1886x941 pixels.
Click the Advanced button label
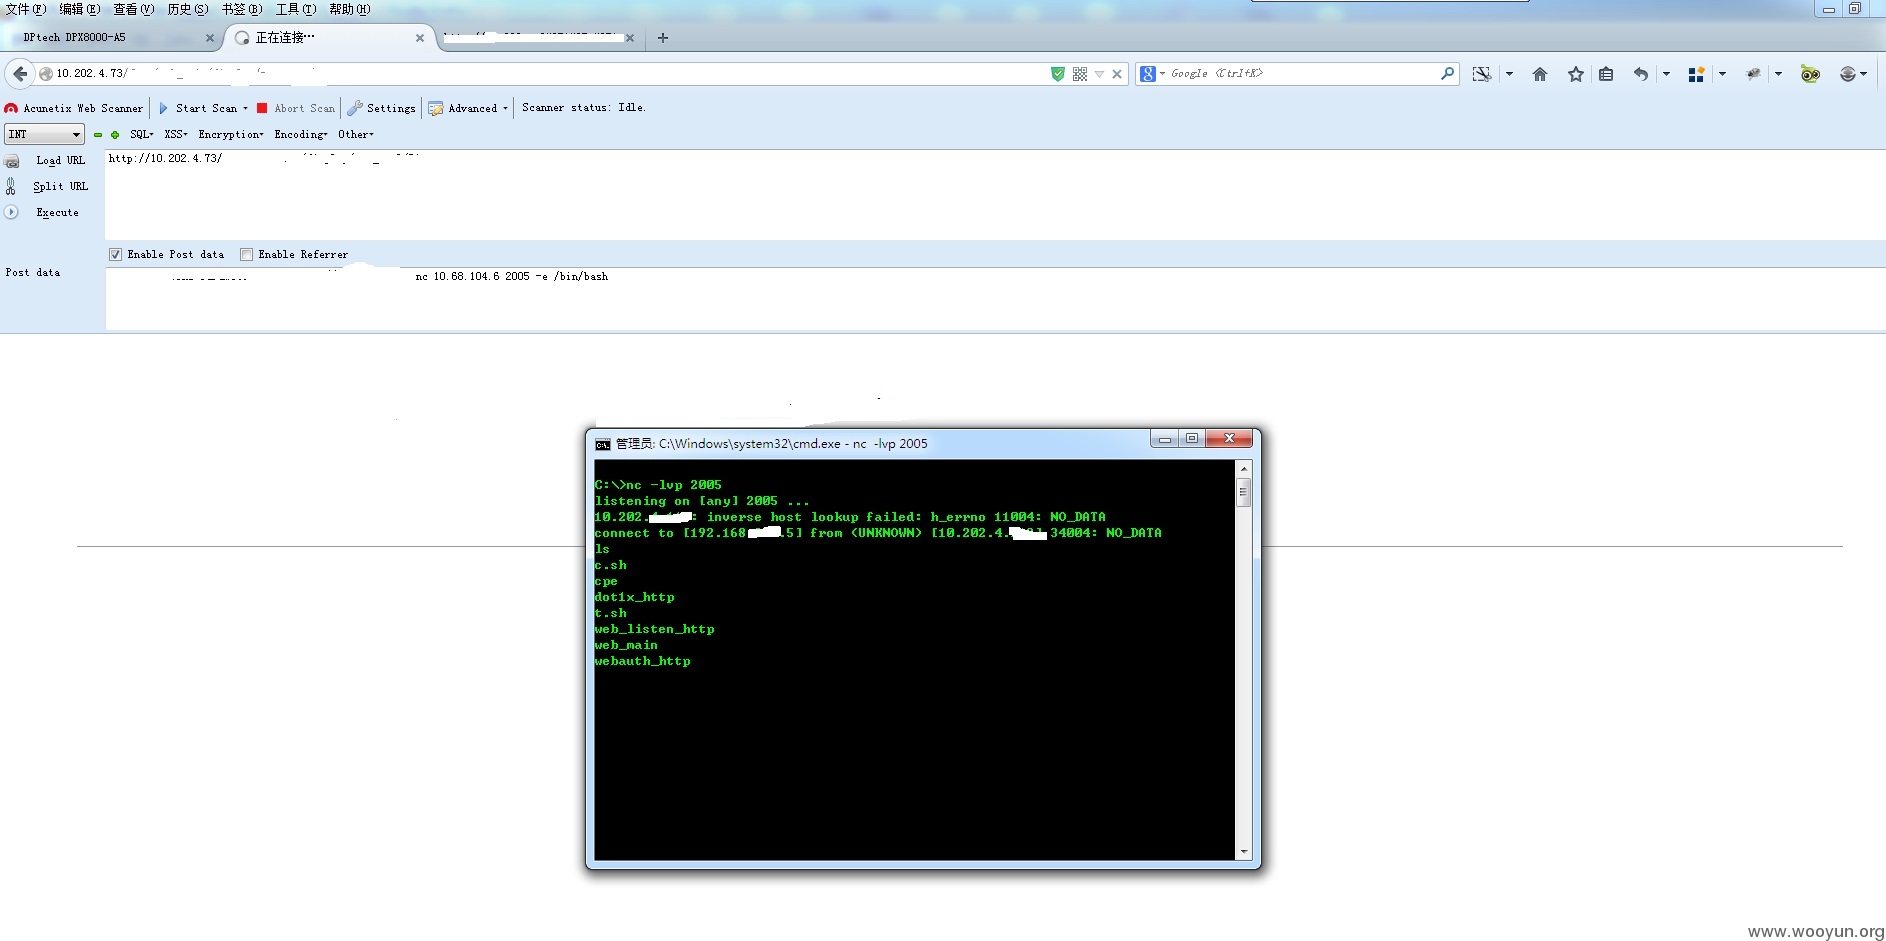coord(473,108)
